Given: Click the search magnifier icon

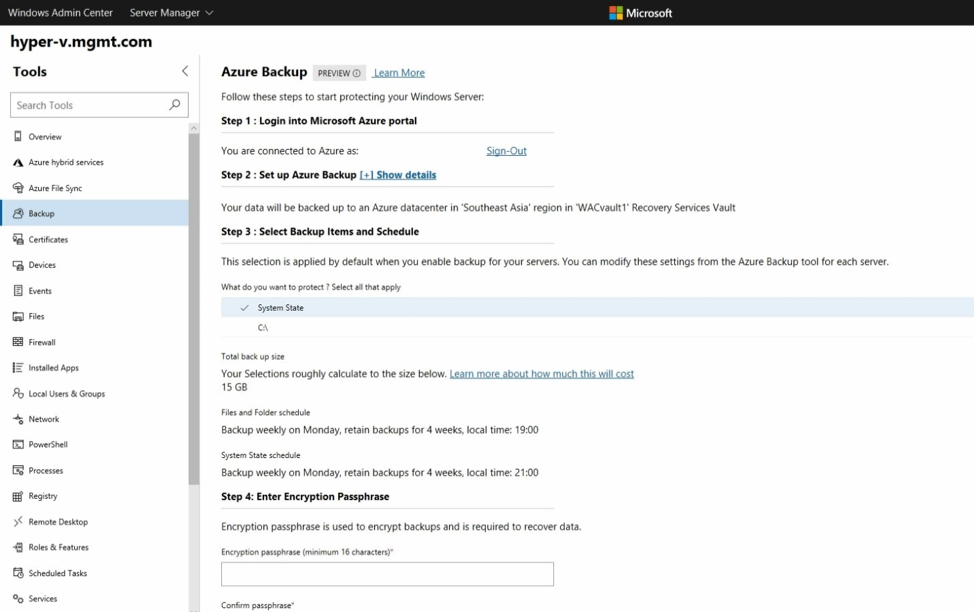Looking at the screenshot, I should (x=175, y=105).
